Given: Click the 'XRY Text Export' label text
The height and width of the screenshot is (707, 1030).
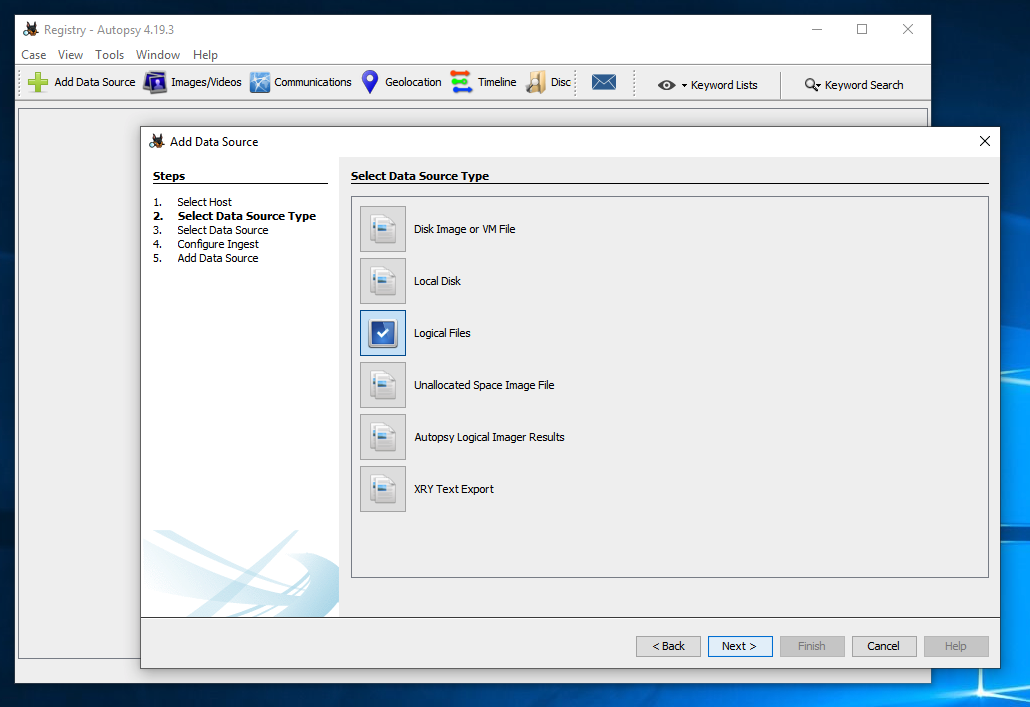Looking at the screenshot, I should tap(454, 489).
